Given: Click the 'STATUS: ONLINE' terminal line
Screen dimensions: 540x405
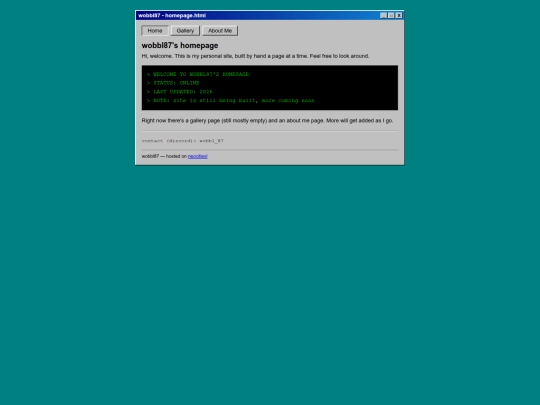Looking at the screenshot, I should click(173, 83).
